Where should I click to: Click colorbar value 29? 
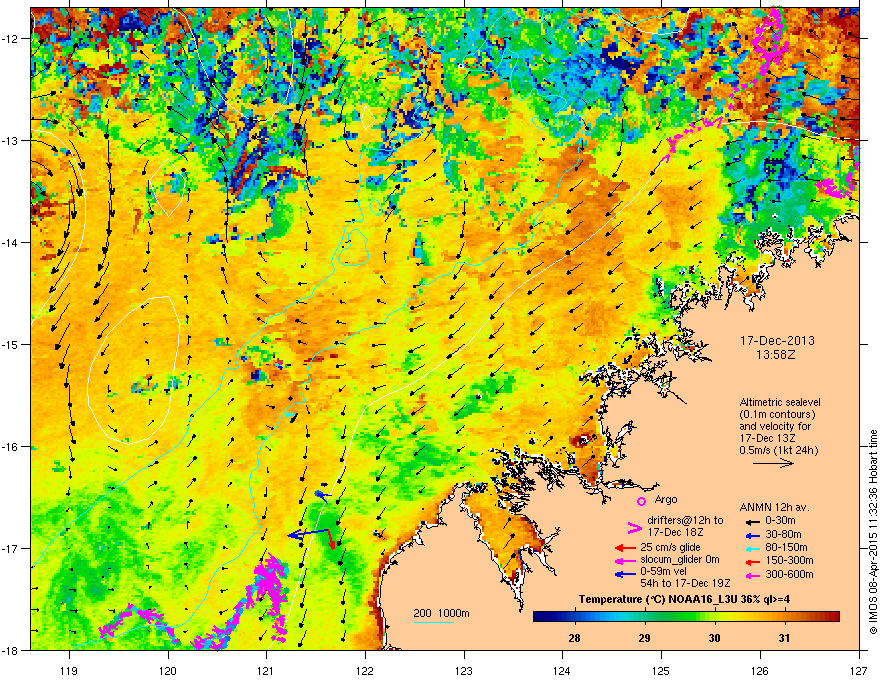point(644,638)
